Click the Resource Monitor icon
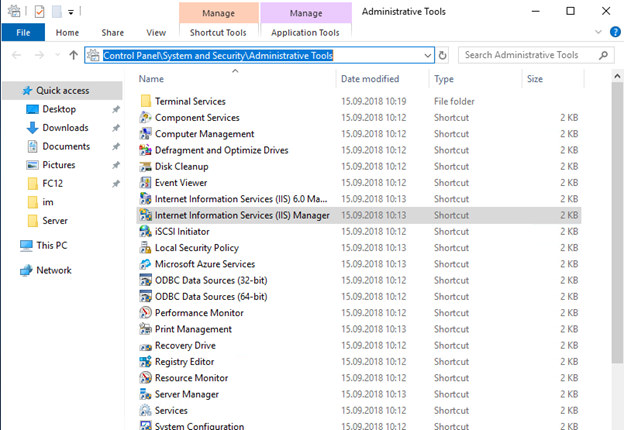This screenshot has width=624, height=430. 146,378
